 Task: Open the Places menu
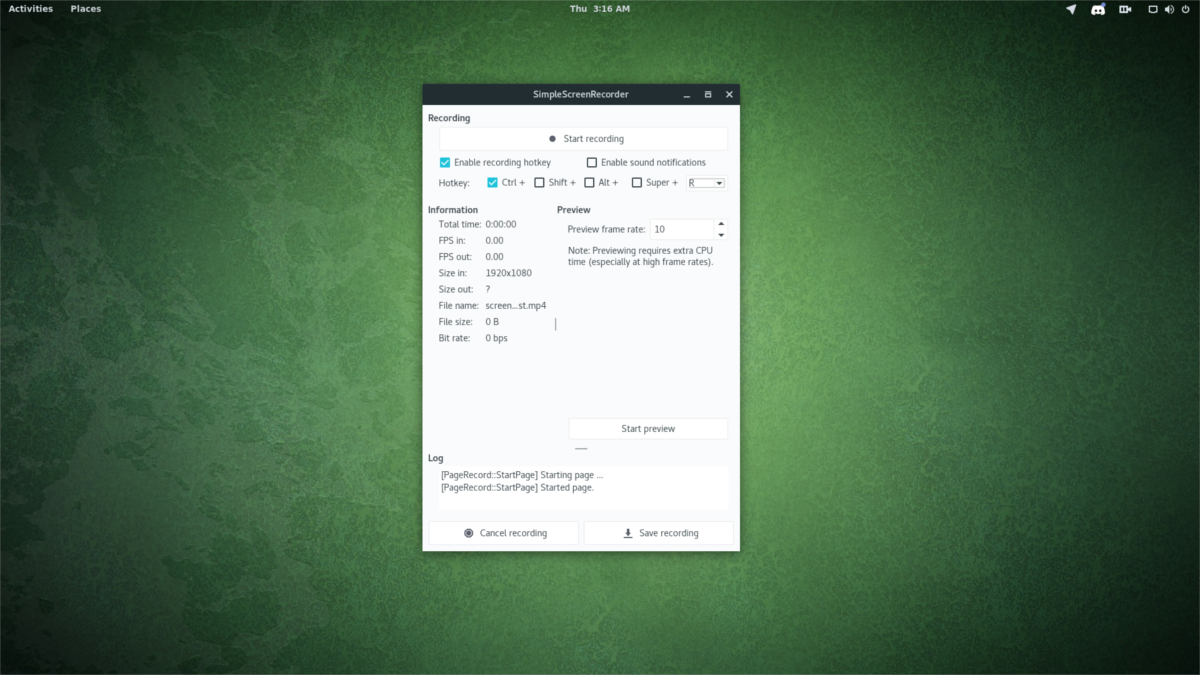(86, 9)
